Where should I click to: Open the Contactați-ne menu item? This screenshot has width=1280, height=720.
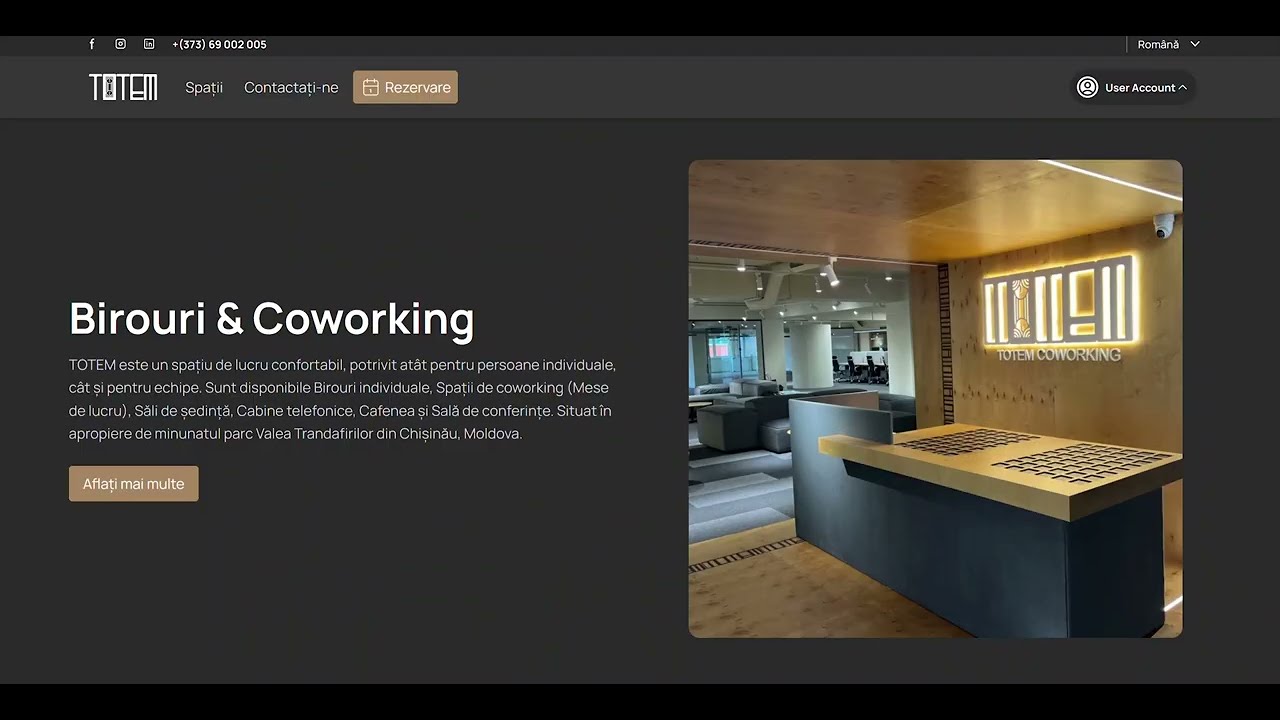(x=291, y=87)
